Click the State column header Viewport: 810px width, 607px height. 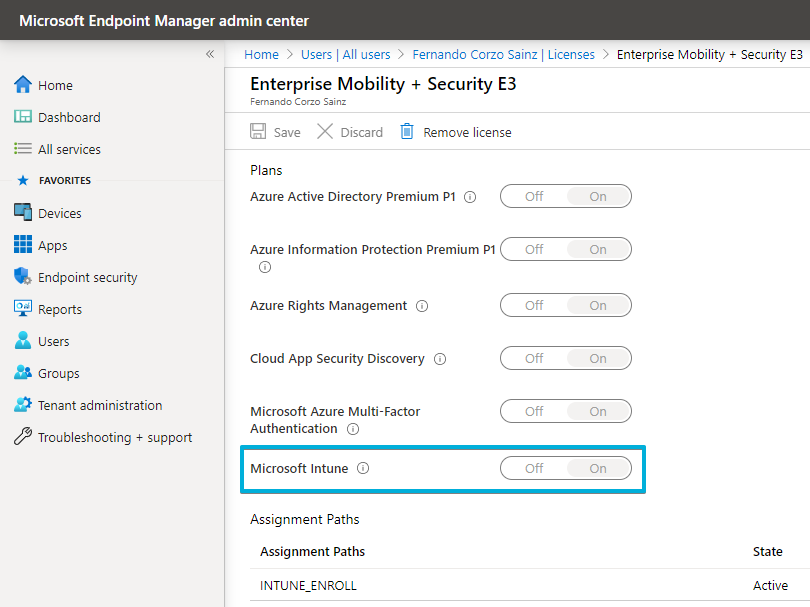pyautogui.click(x=768, y=551)
